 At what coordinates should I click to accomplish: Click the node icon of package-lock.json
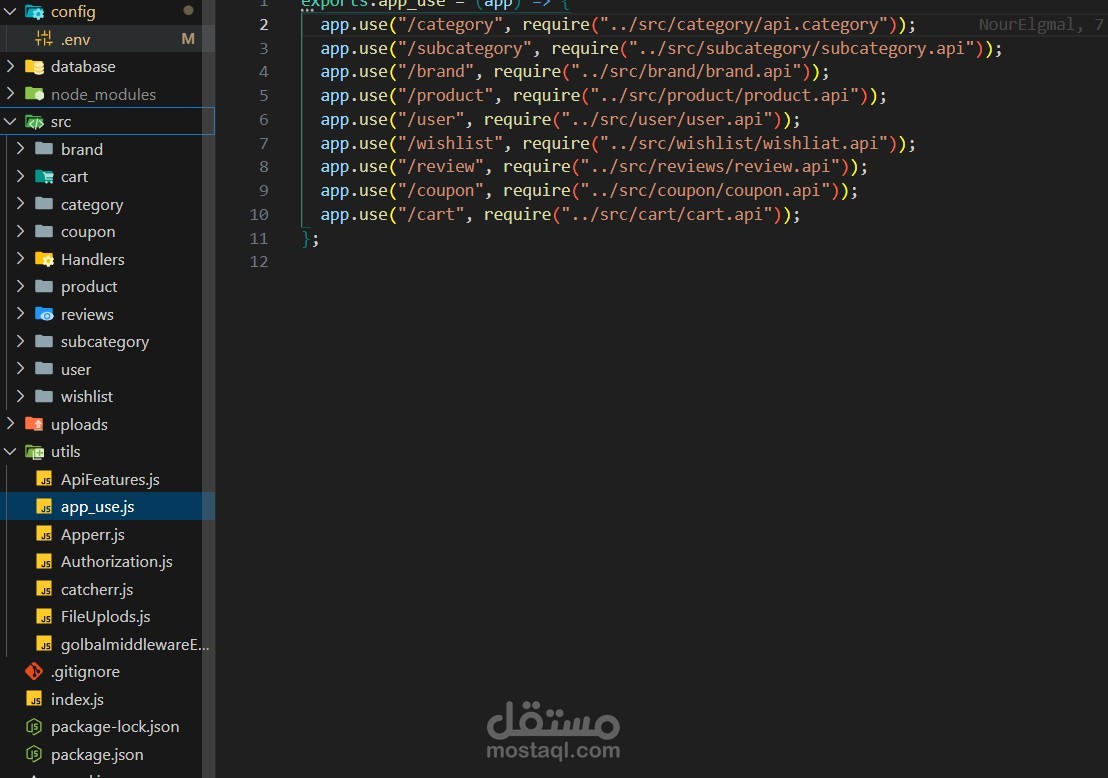34,726
